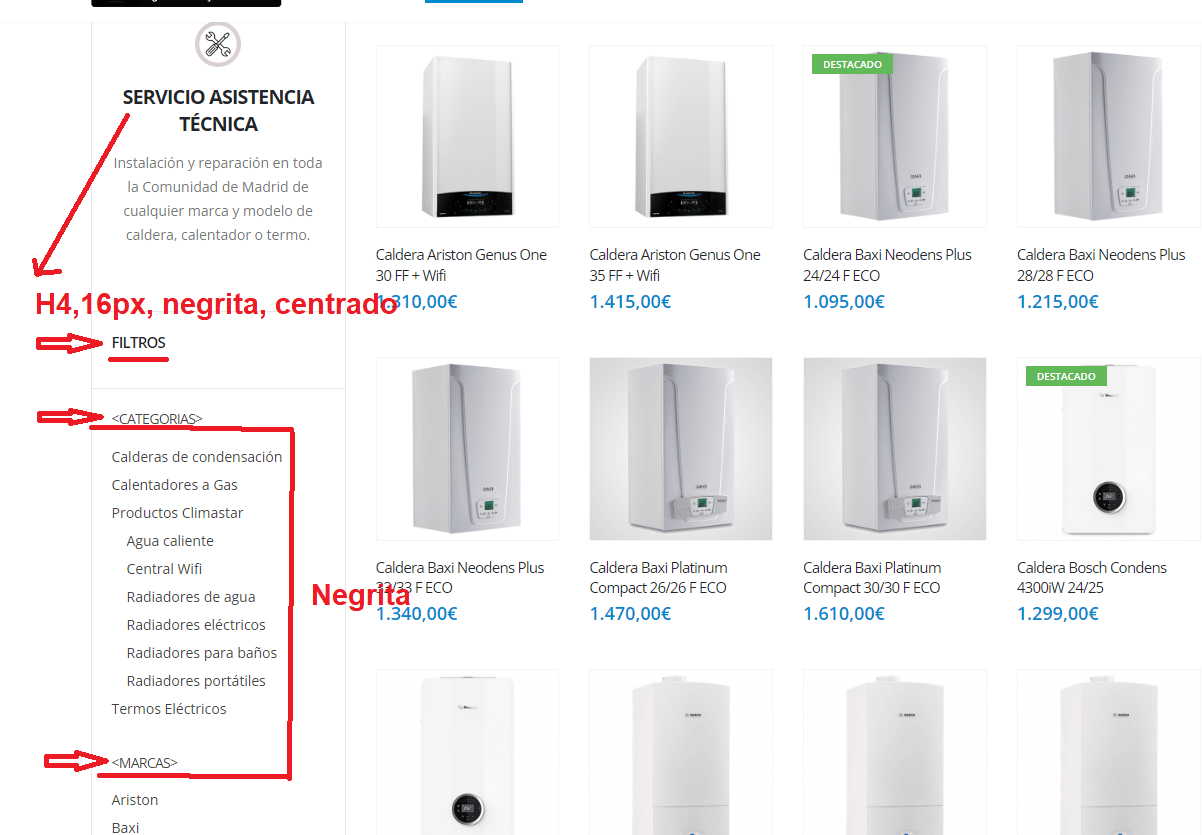Click the DESTACADO badge on Bosch Condens boiler

(1066, 376)
